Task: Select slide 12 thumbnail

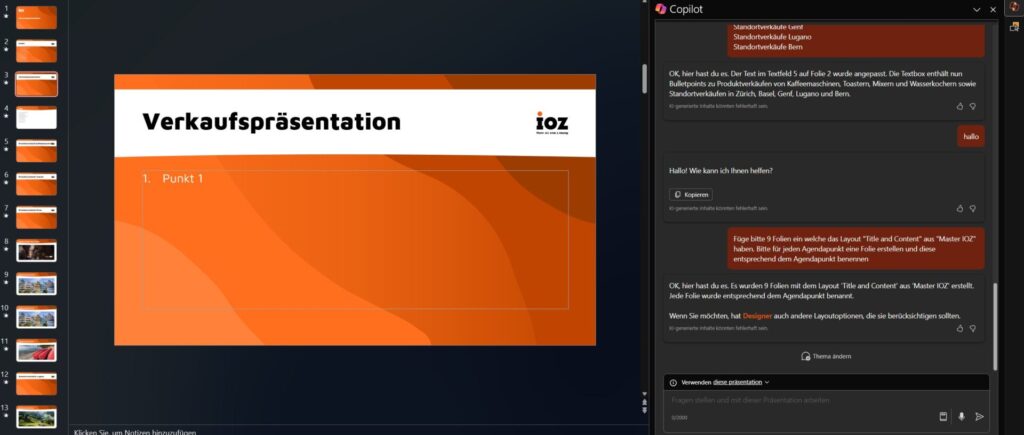Action: click(x=37, y=384)
